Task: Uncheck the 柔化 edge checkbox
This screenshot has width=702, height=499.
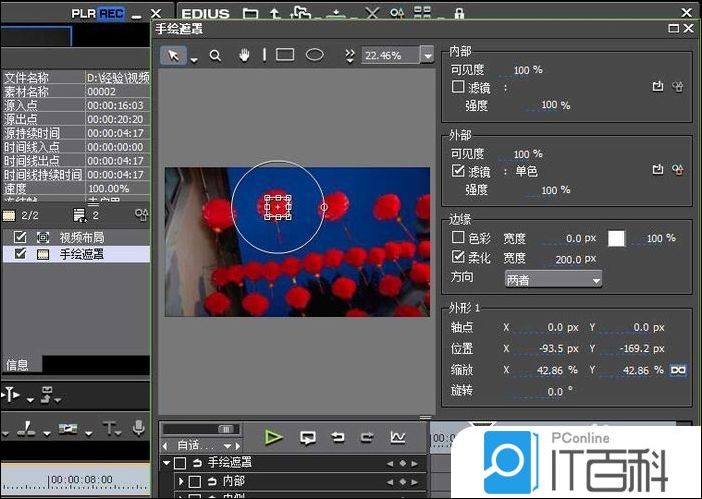Action: pyautogui.click(x=458, y=258)
